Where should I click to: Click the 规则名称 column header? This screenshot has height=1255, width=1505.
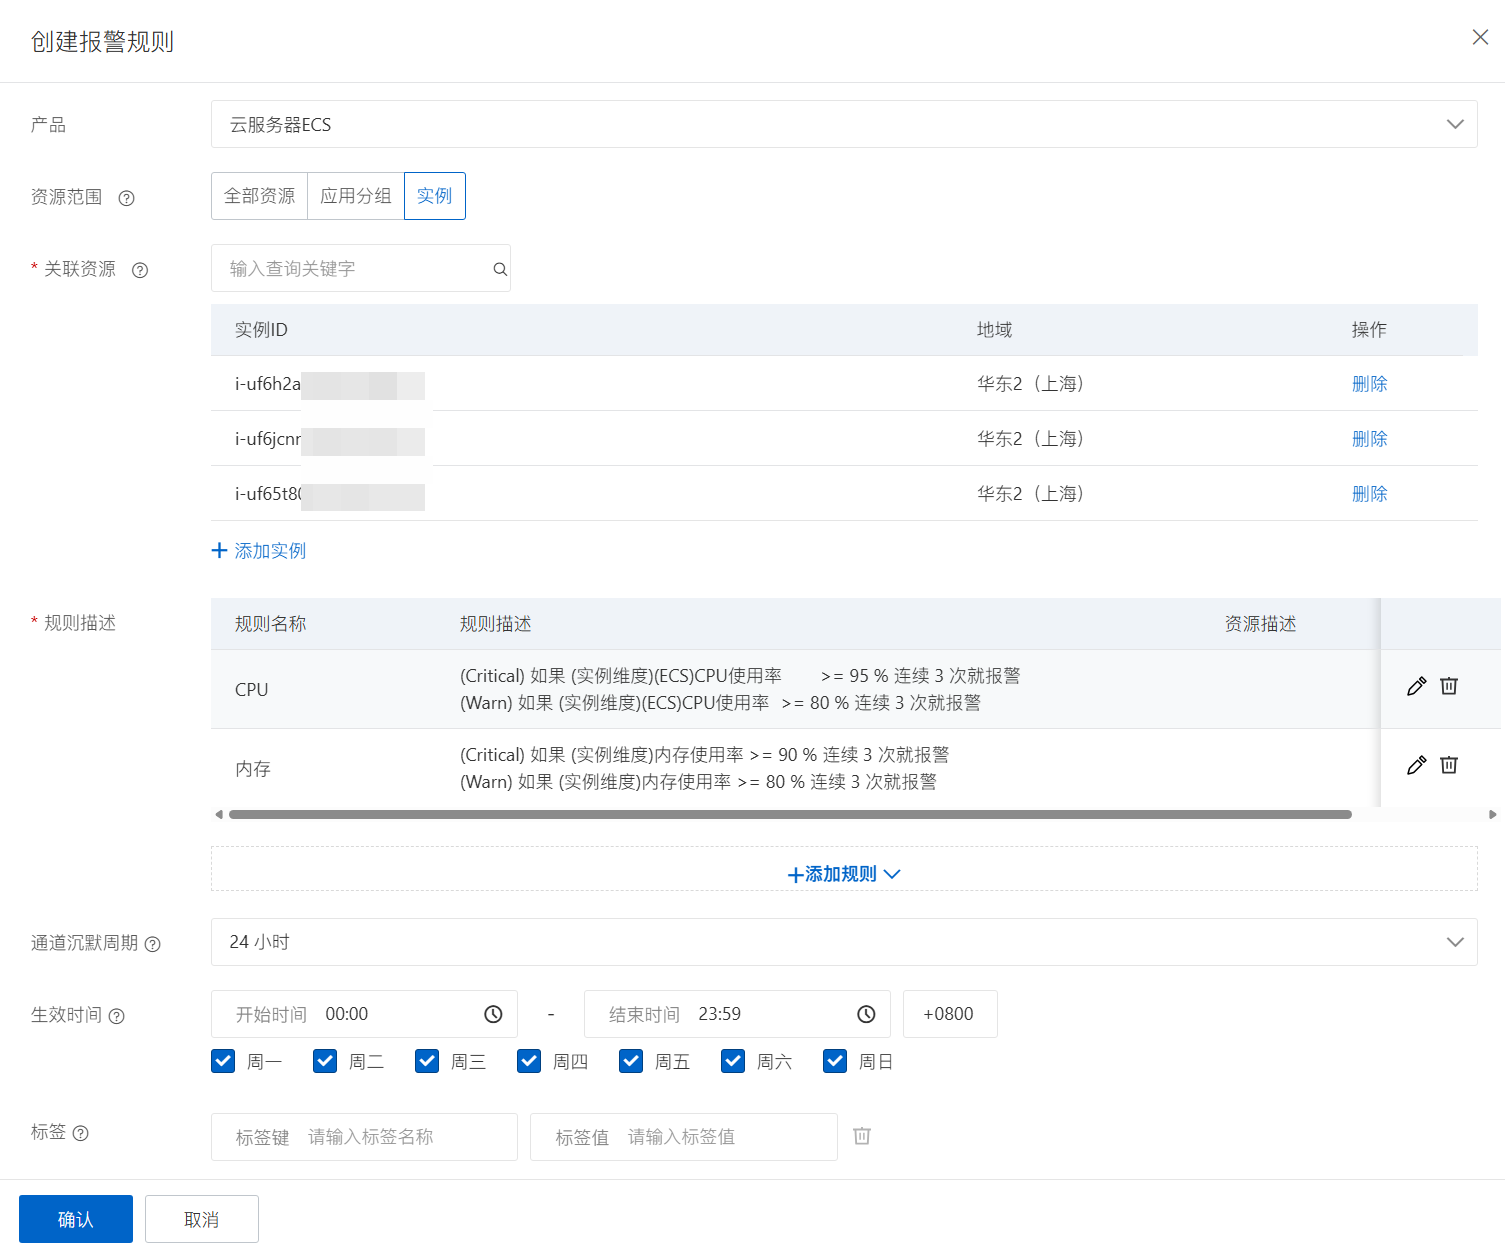pos(270,624)
